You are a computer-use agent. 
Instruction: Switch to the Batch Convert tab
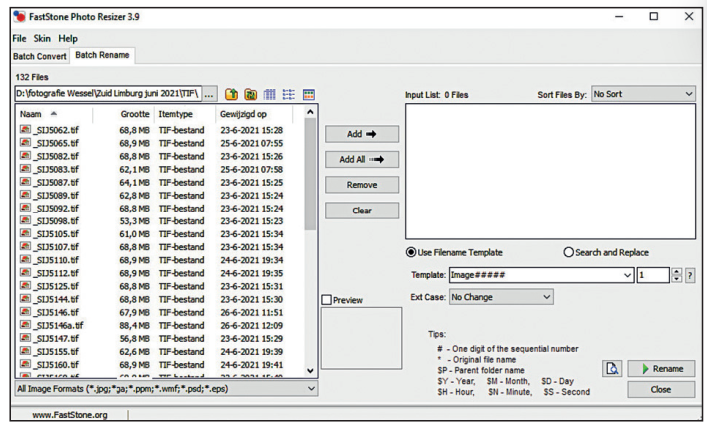pyautogui.click(x=40, y=56)
